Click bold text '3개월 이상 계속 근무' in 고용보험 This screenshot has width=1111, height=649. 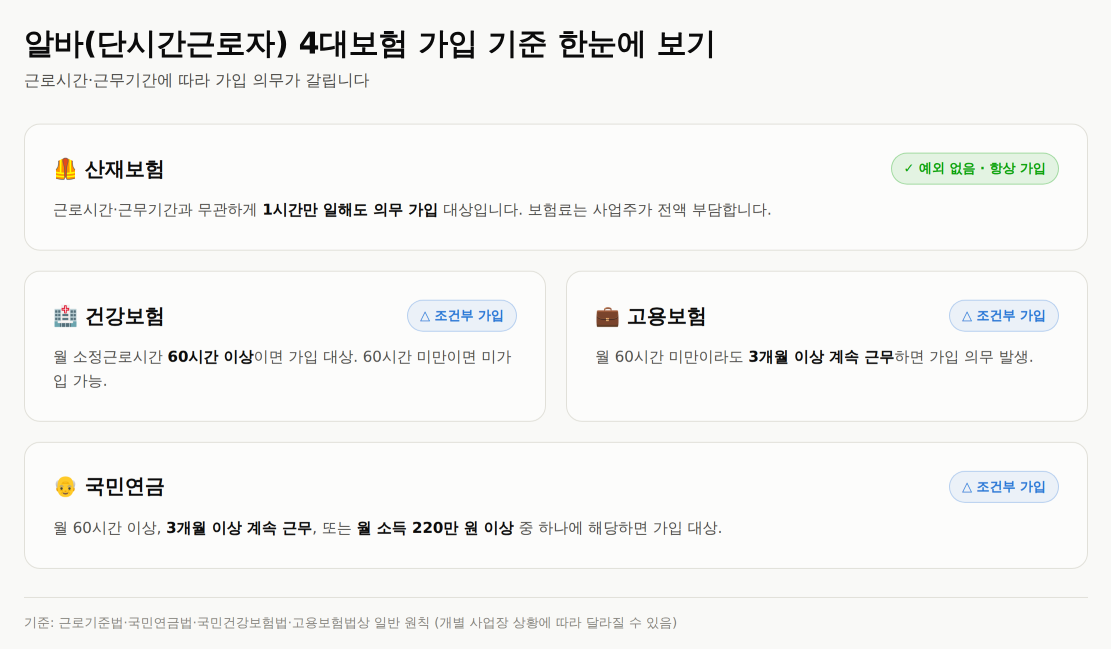tap(821, 356)
